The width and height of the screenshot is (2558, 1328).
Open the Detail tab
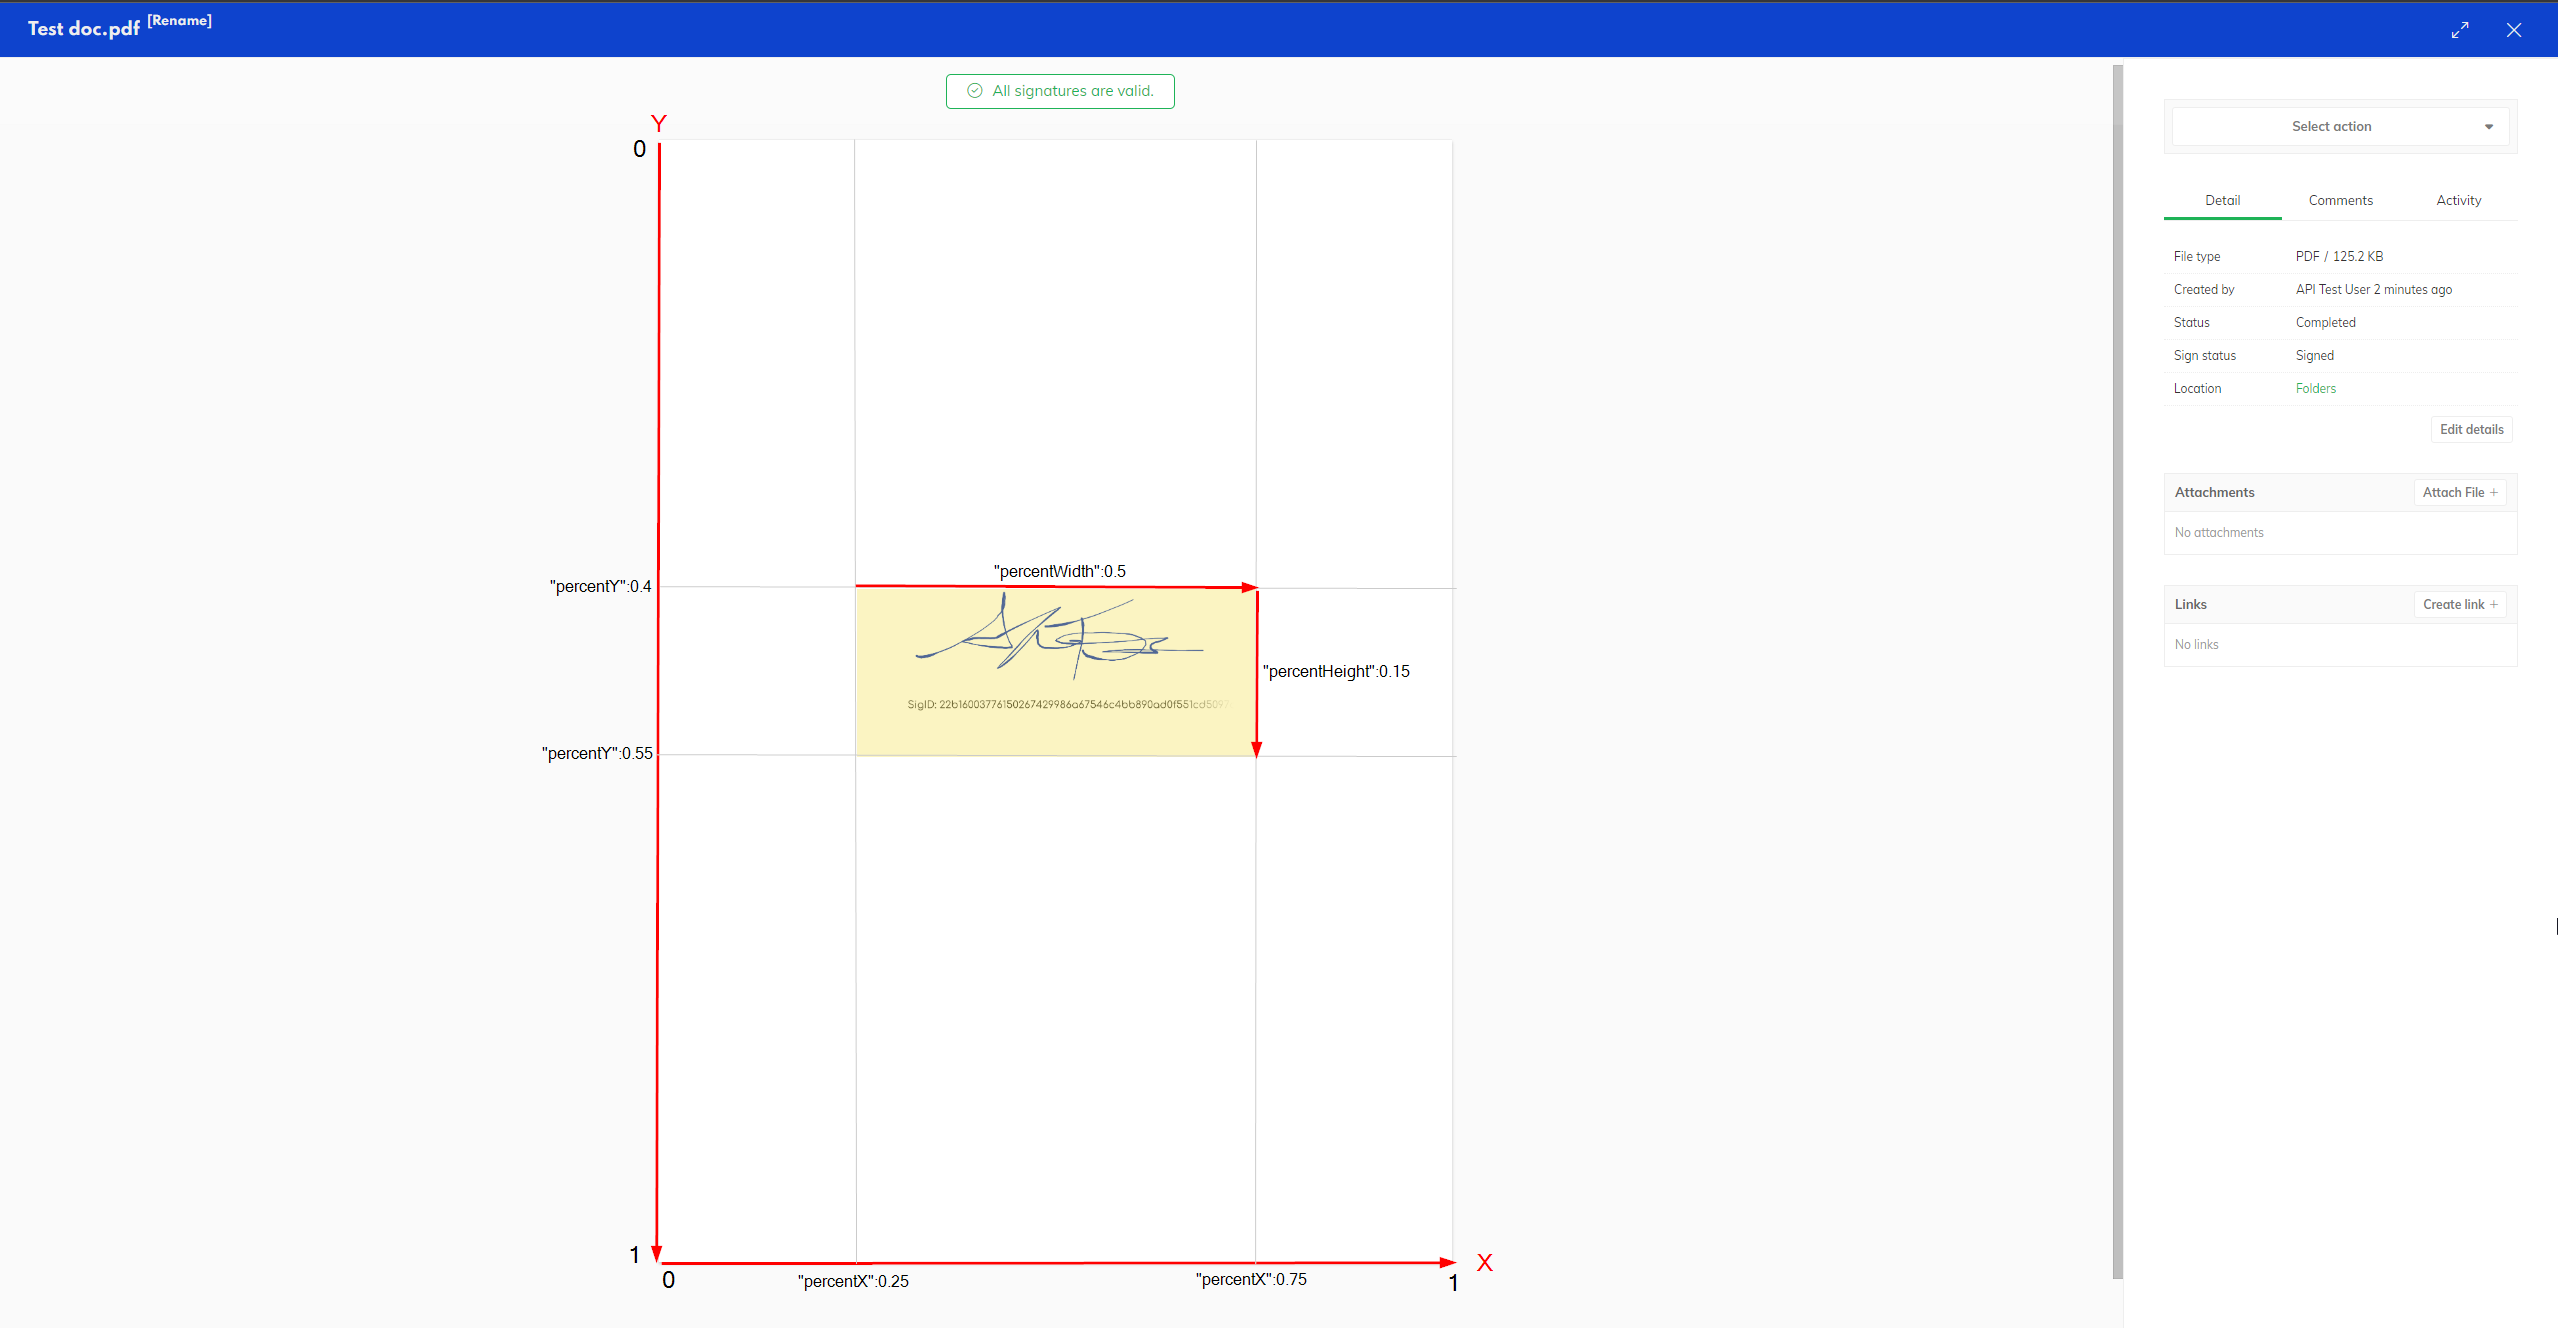[x=2222, y=200]
